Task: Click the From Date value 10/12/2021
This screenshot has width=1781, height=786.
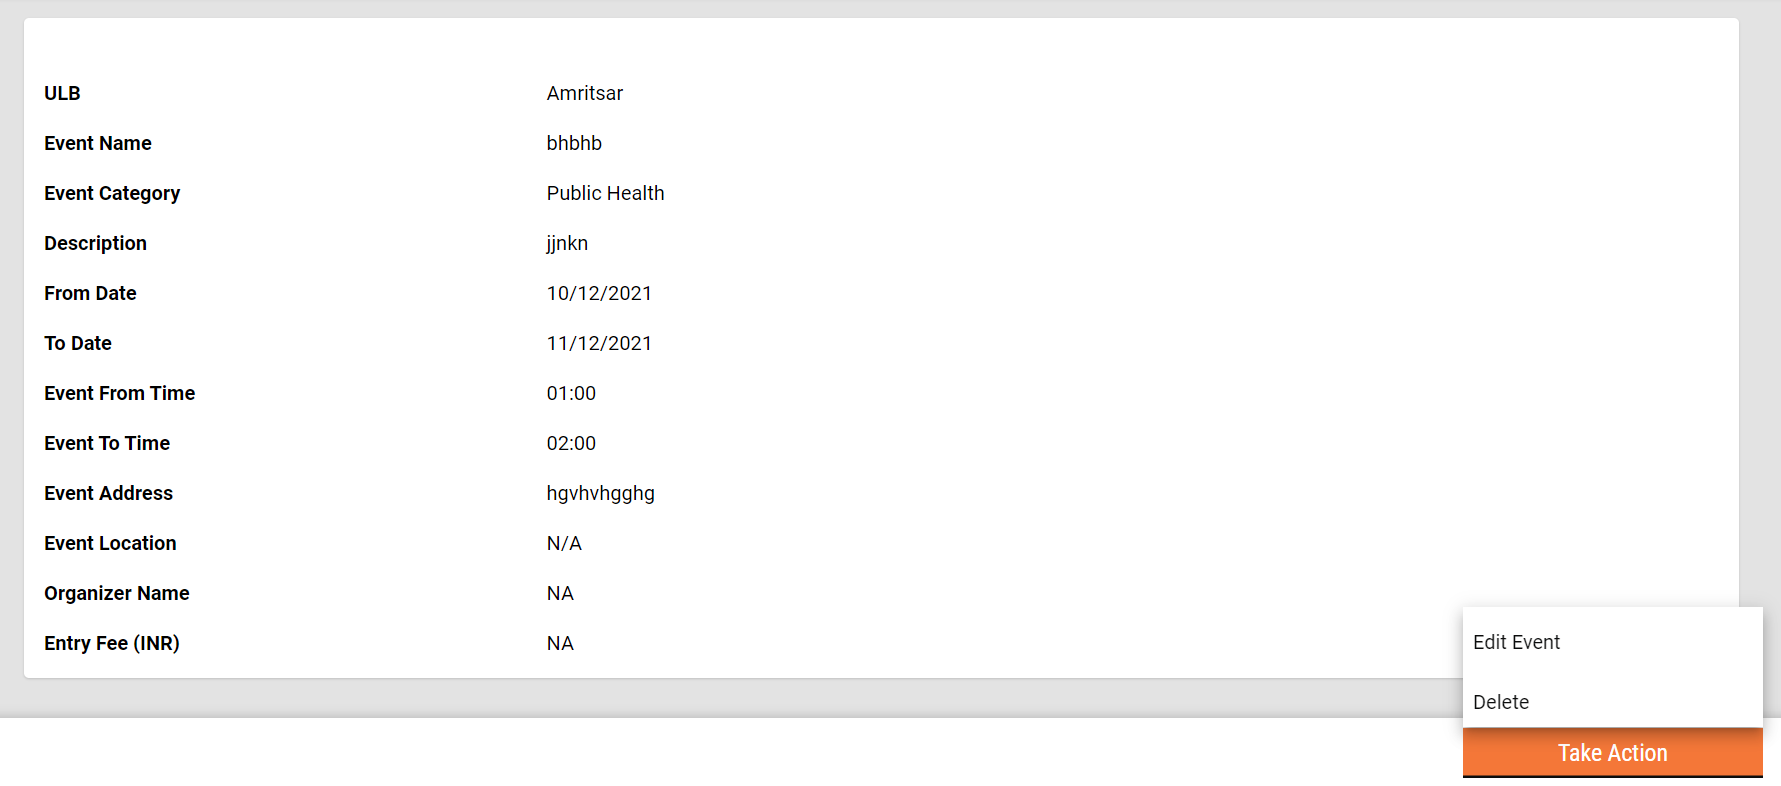Action: [599, 293]
